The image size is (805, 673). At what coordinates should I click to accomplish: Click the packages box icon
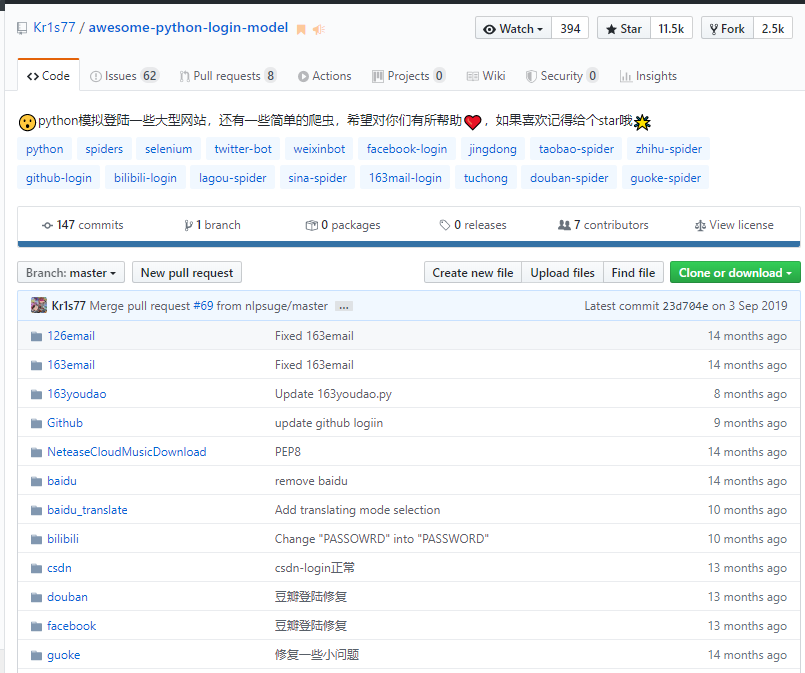[311, 225]
